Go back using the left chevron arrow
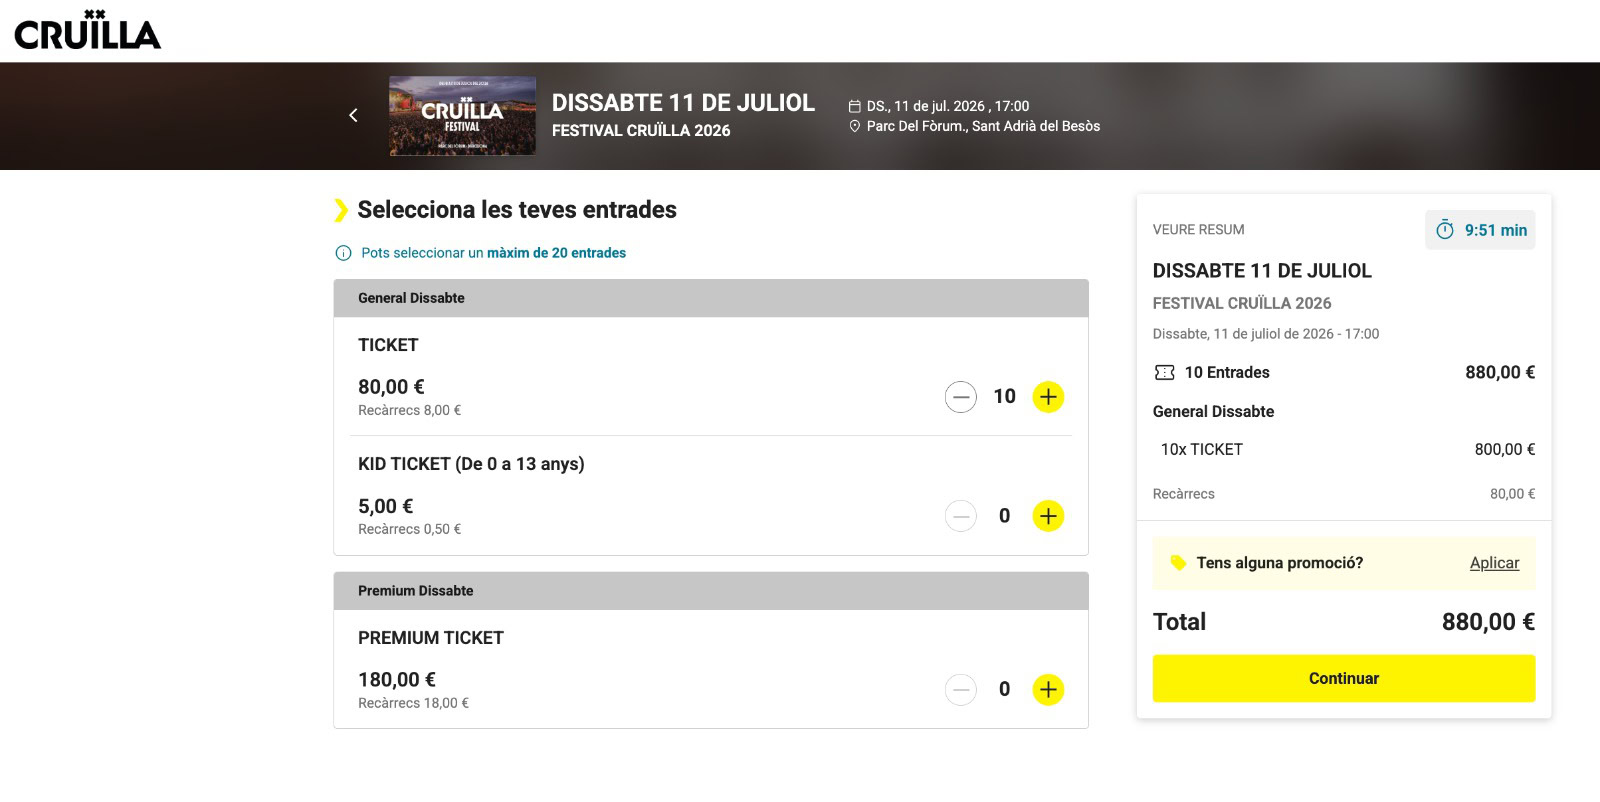 [x=353, y=116]
